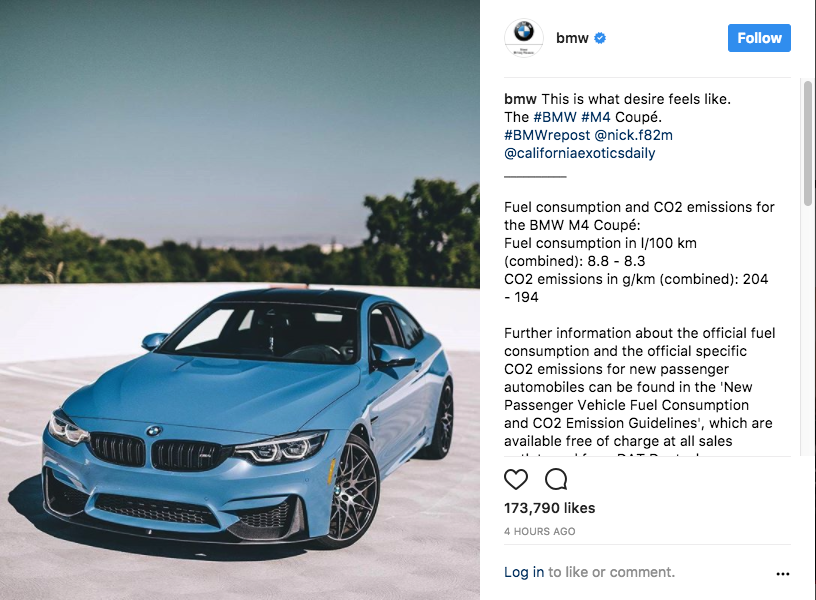Click the BMW roundel on the car hood
Screen dimensions: 816x600
(x=154, y=431)
